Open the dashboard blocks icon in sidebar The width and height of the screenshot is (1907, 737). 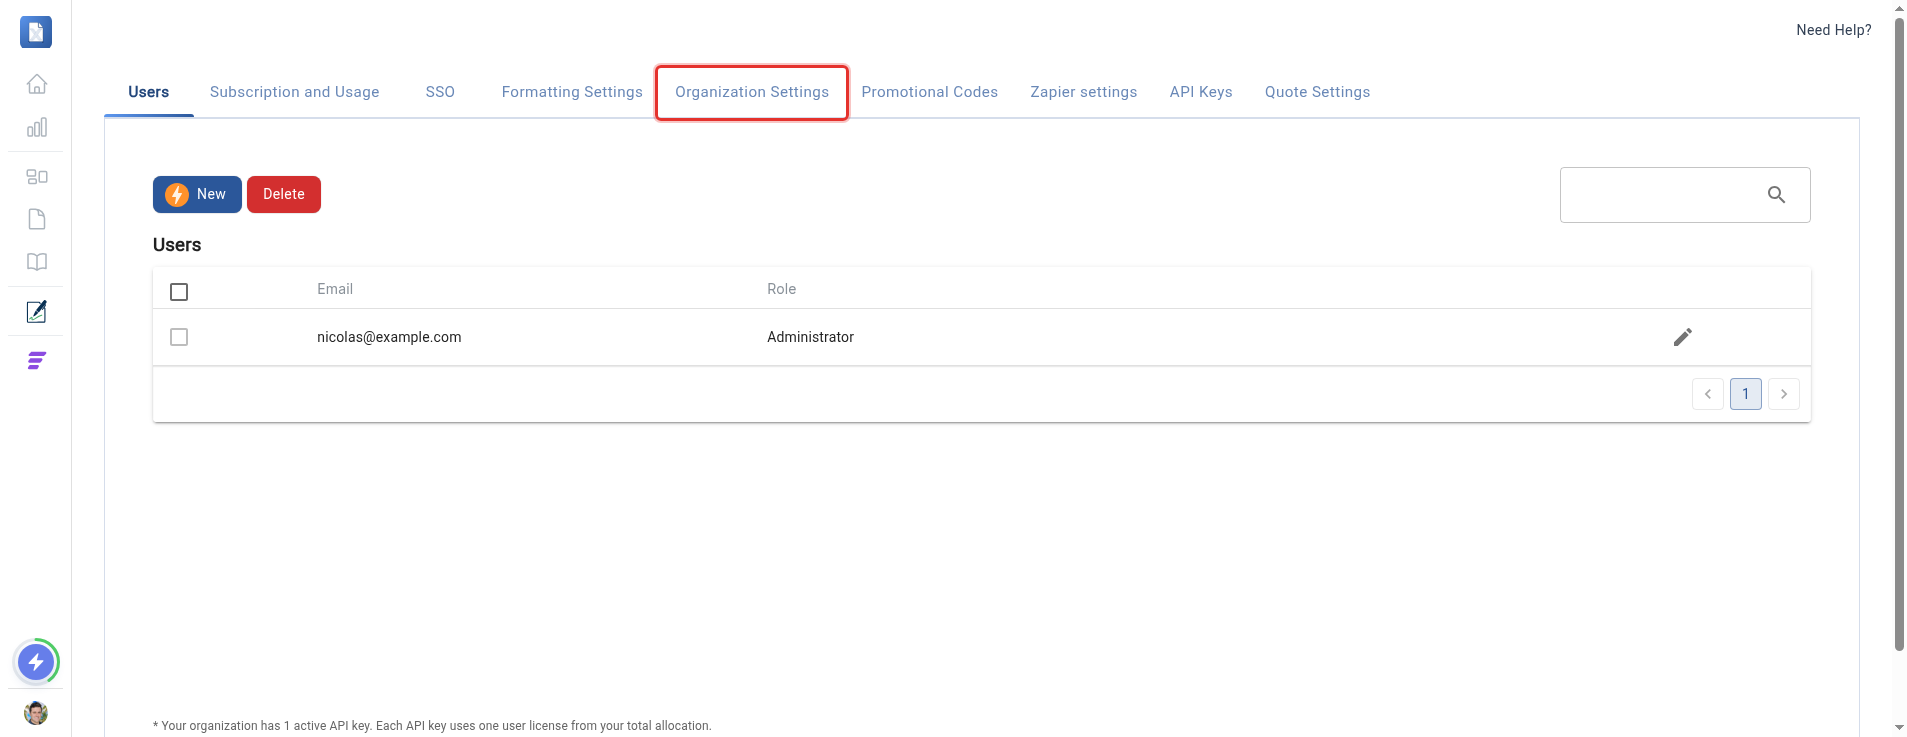[37, 177]
